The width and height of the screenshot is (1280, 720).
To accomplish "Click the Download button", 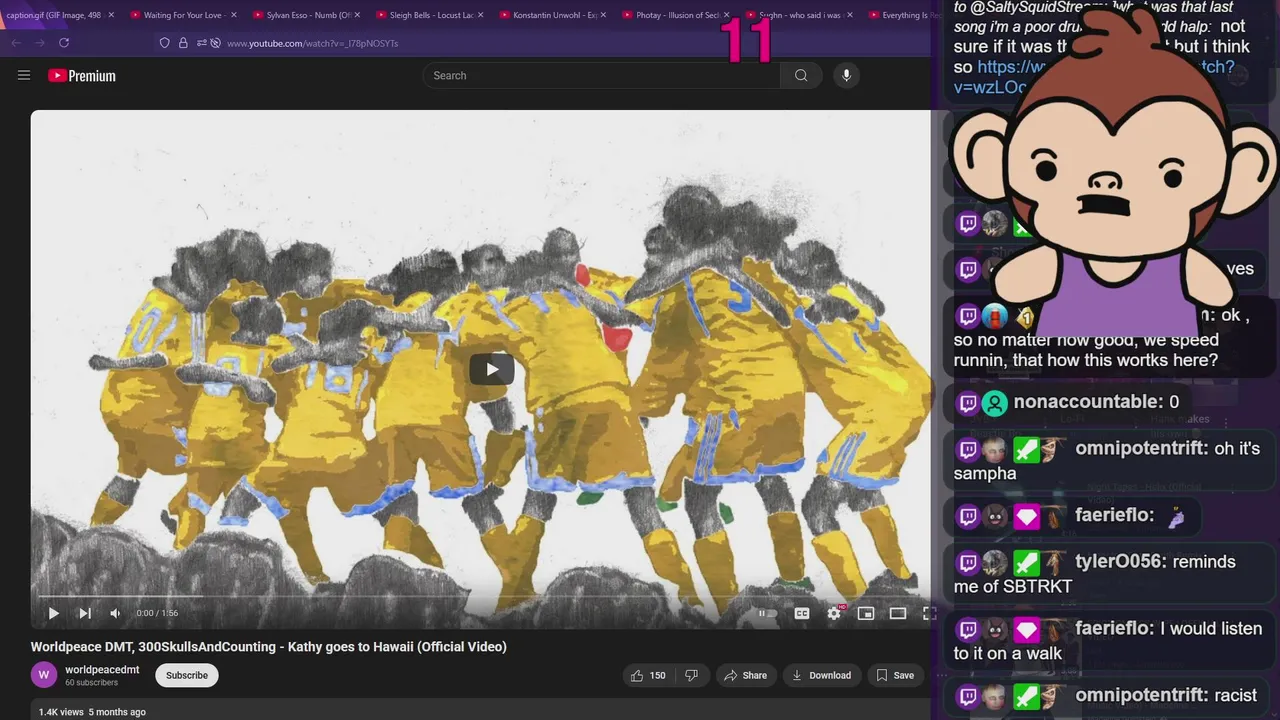I will pyautogui.click(x=821, y=675).
